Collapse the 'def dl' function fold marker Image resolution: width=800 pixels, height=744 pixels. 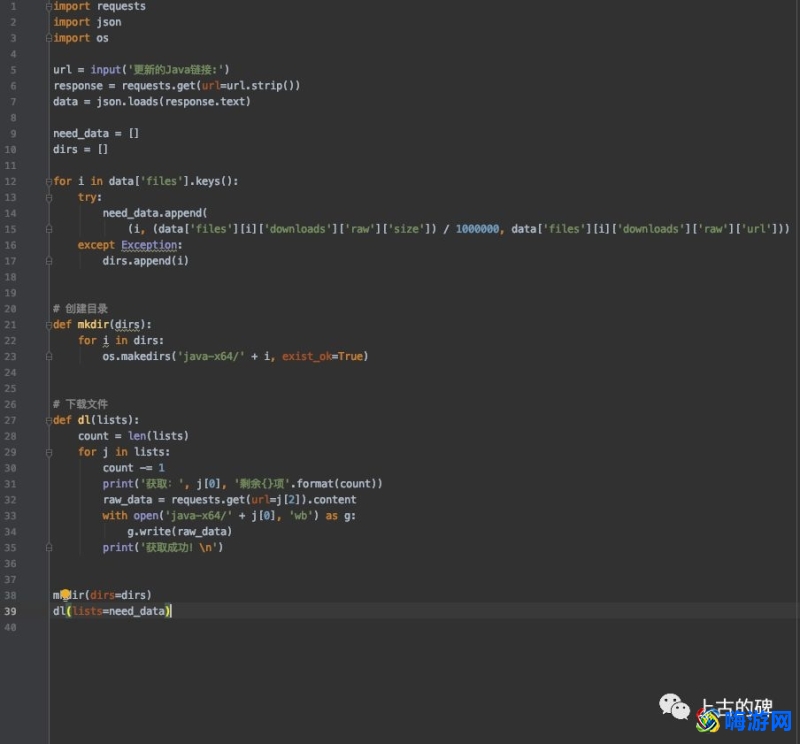point(49,420)
